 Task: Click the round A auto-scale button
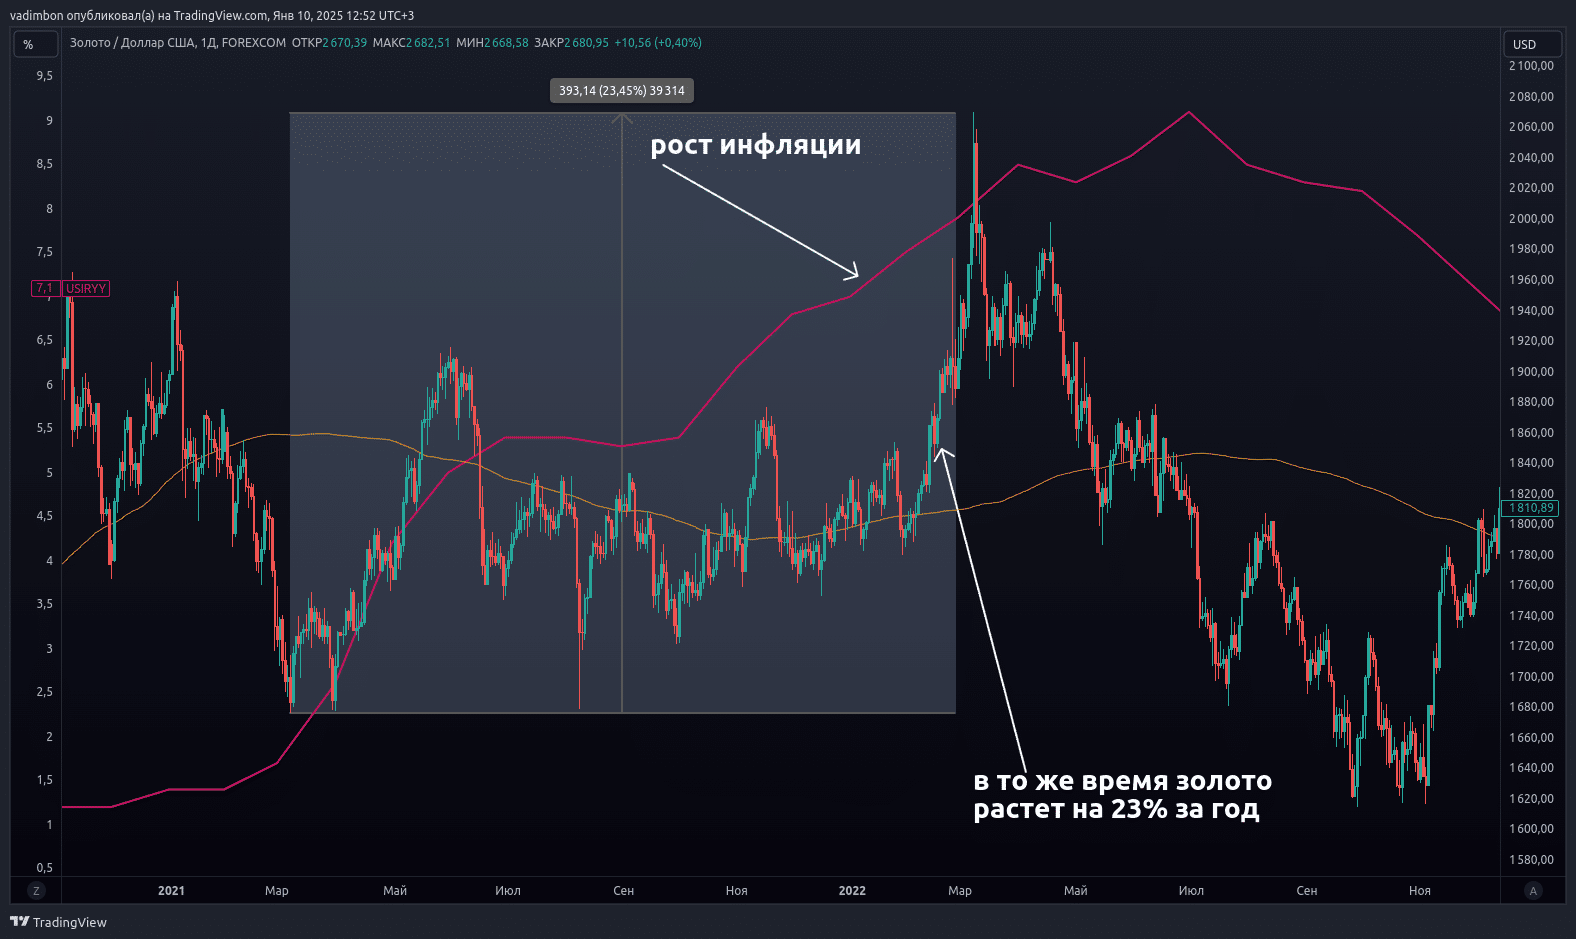pyautogui.click(x=1533, y=891)
